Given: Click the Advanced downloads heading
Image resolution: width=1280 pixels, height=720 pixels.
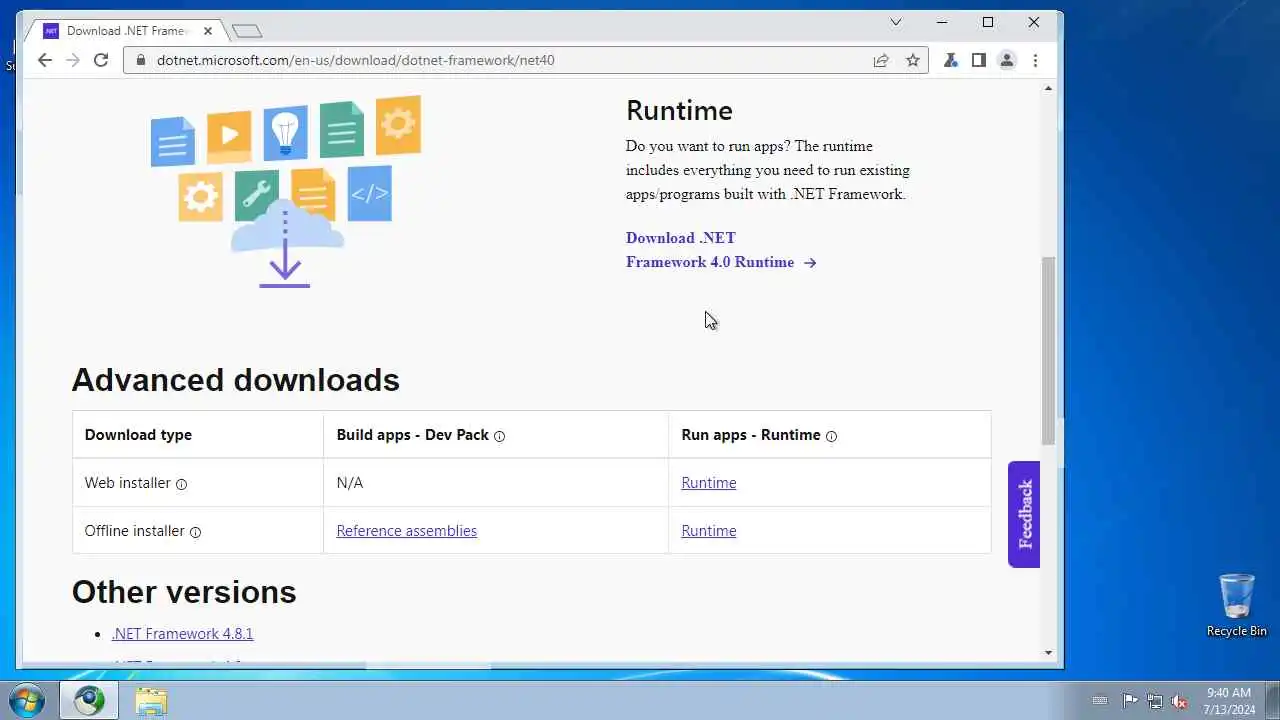Looking at the screenshot, I should tap(235, 380).
